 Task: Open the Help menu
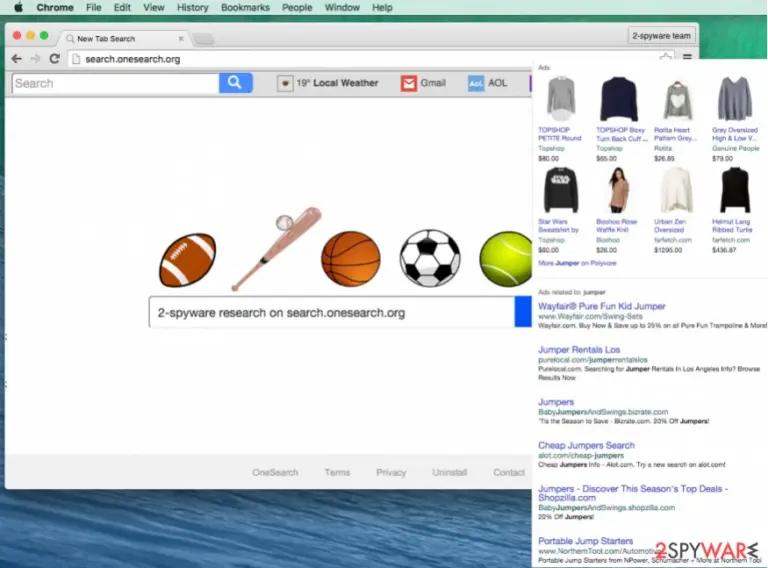tap(382, 7)
